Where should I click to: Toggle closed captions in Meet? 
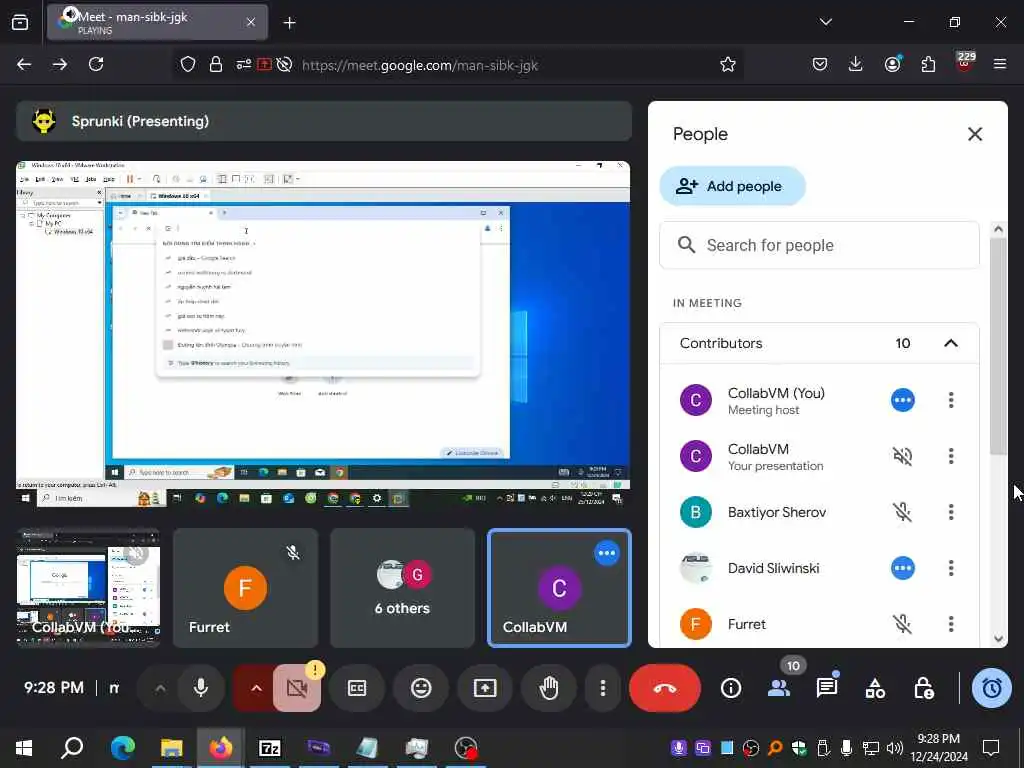(x=357, y=688)
